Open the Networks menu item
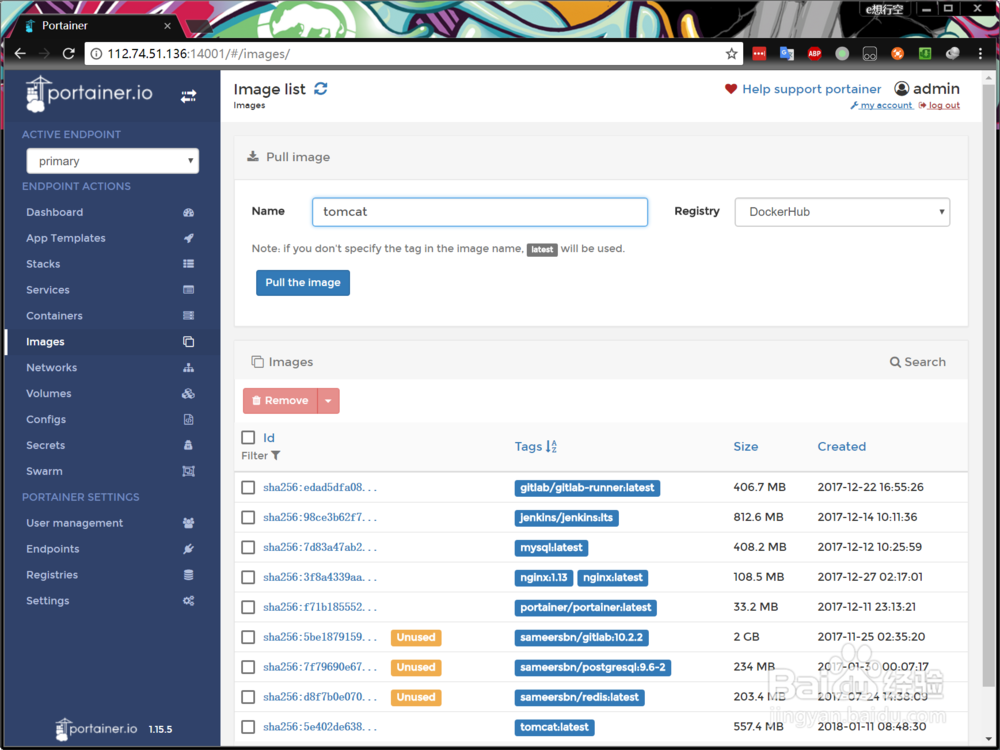 (112, 368)
